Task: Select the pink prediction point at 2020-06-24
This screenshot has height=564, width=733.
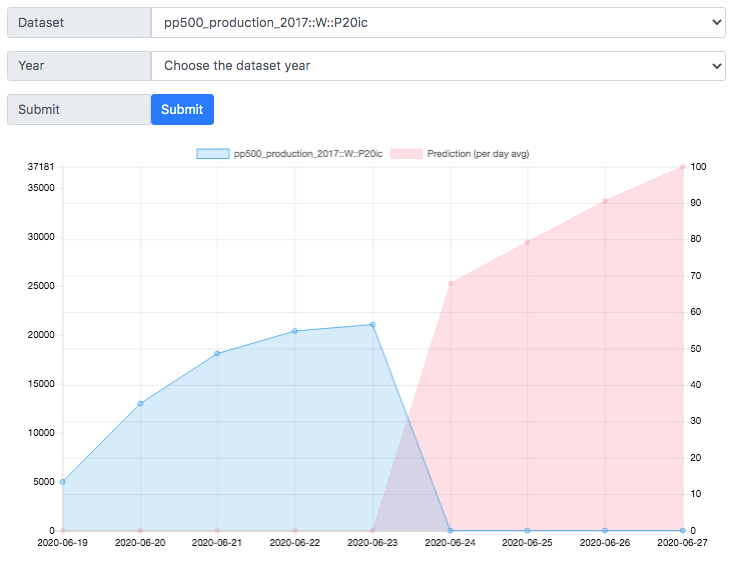Action: coord(451,284)
